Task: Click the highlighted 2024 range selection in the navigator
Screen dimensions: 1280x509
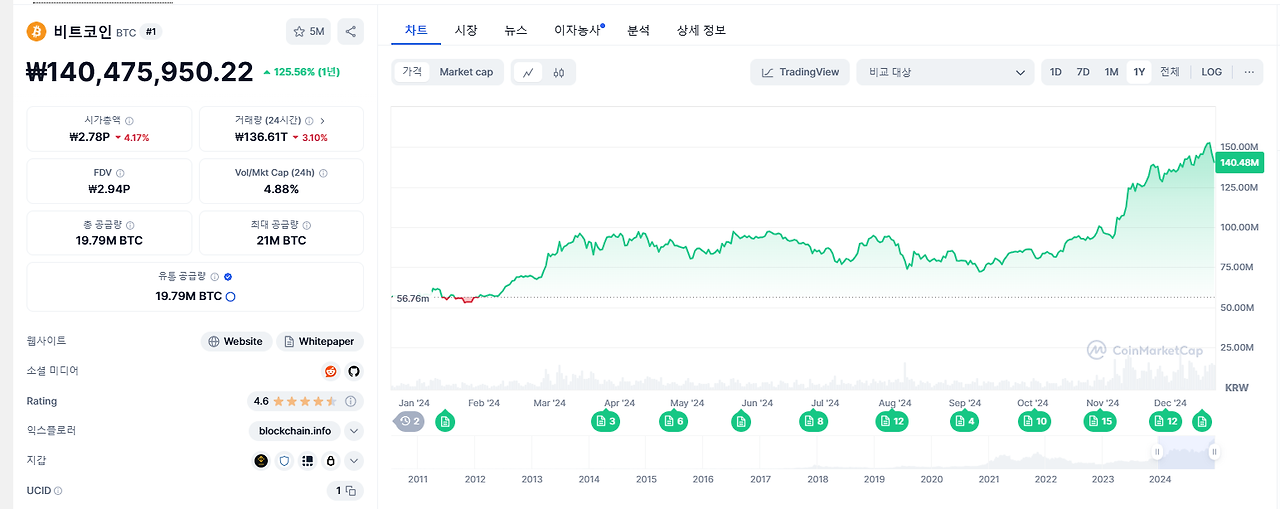Action: [1186, 452]
